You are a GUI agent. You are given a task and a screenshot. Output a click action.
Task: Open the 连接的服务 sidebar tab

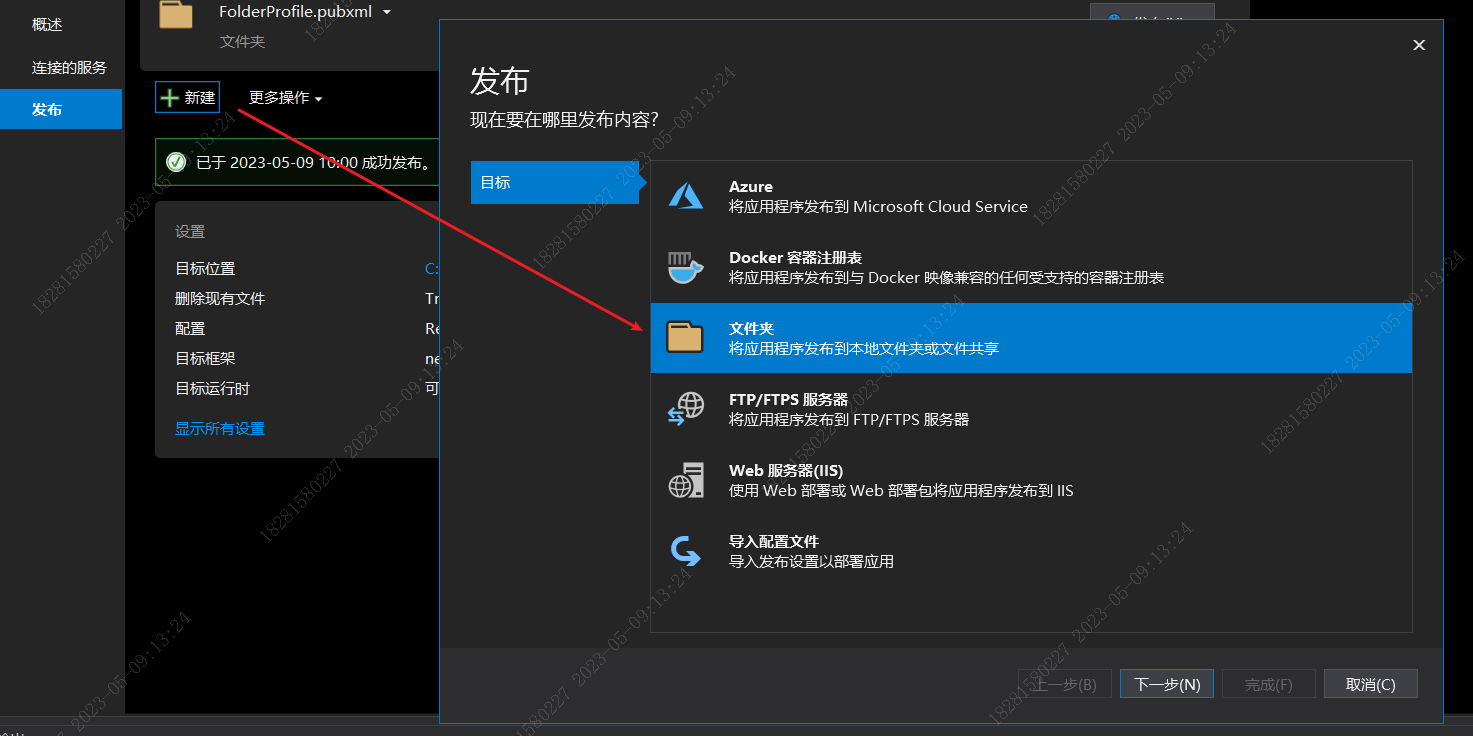[61, 67]
